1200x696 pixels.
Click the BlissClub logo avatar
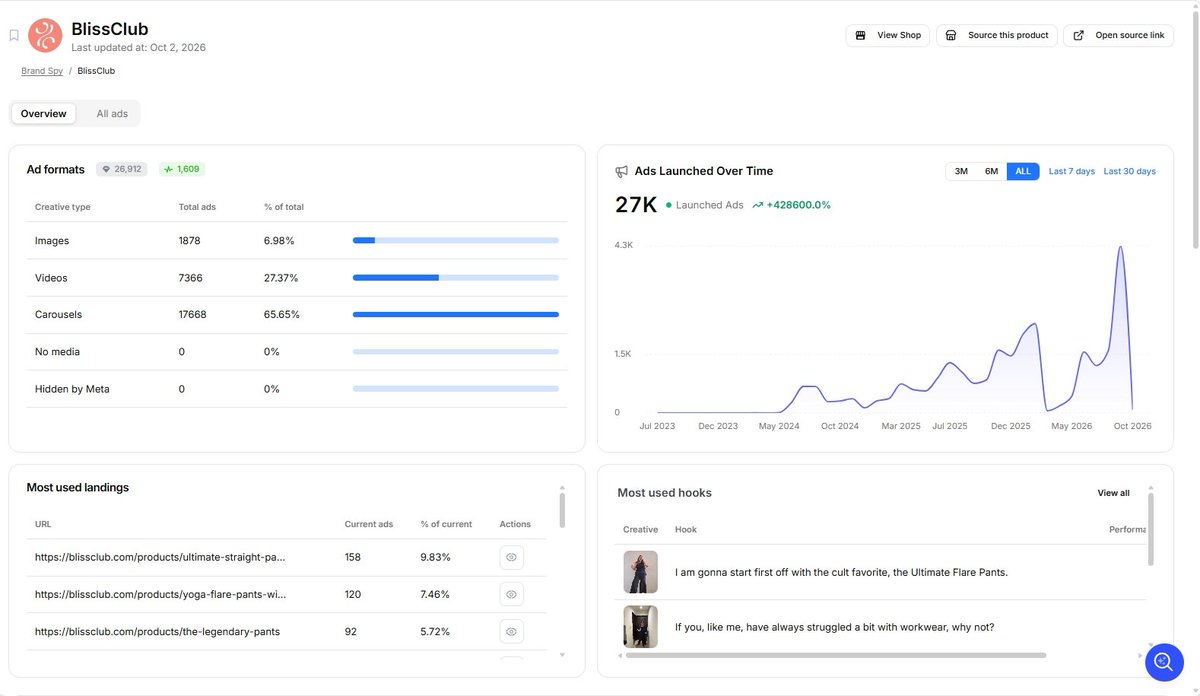point(45,36)
